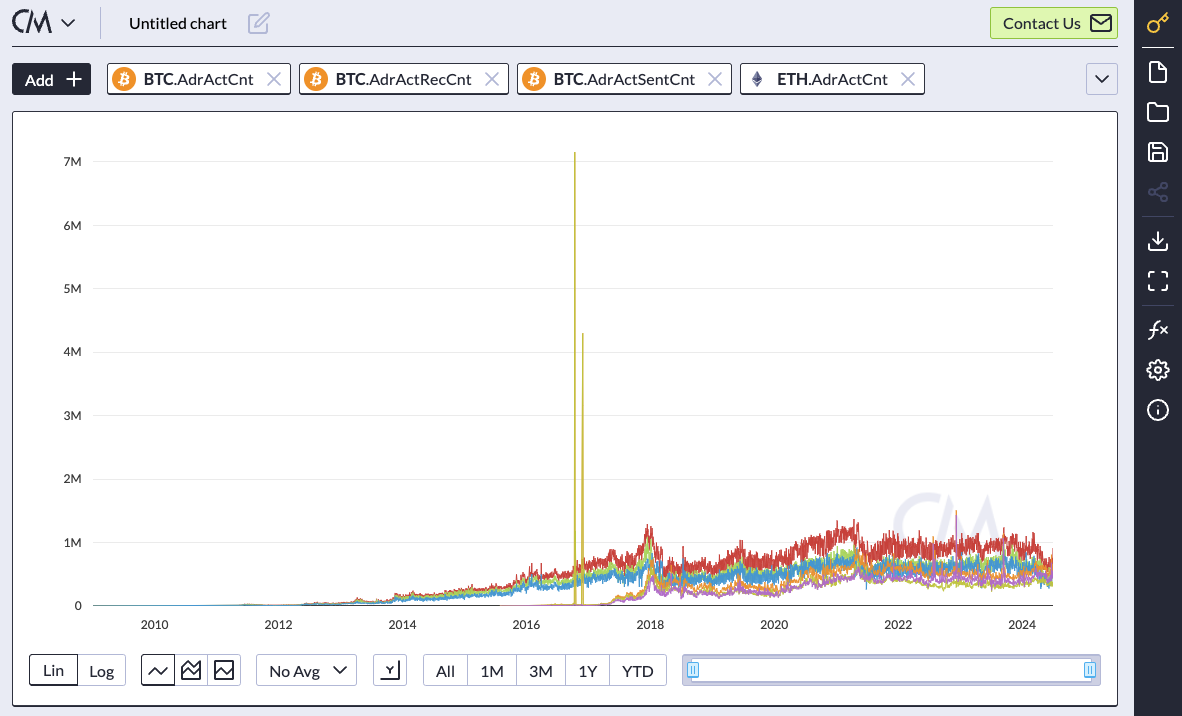Create a new chart with the document icon
Screen dimensions: 1182x716
[1158, 71]
